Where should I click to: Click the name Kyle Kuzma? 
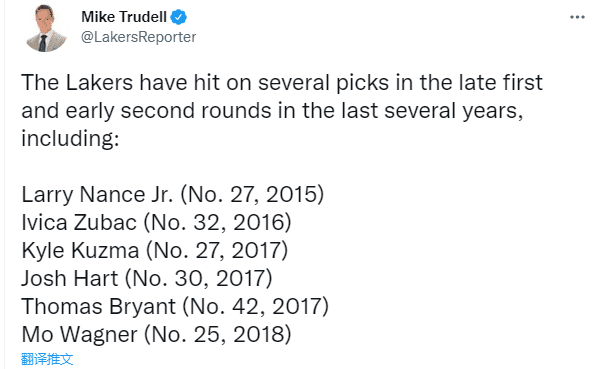[x=80, y=251]
